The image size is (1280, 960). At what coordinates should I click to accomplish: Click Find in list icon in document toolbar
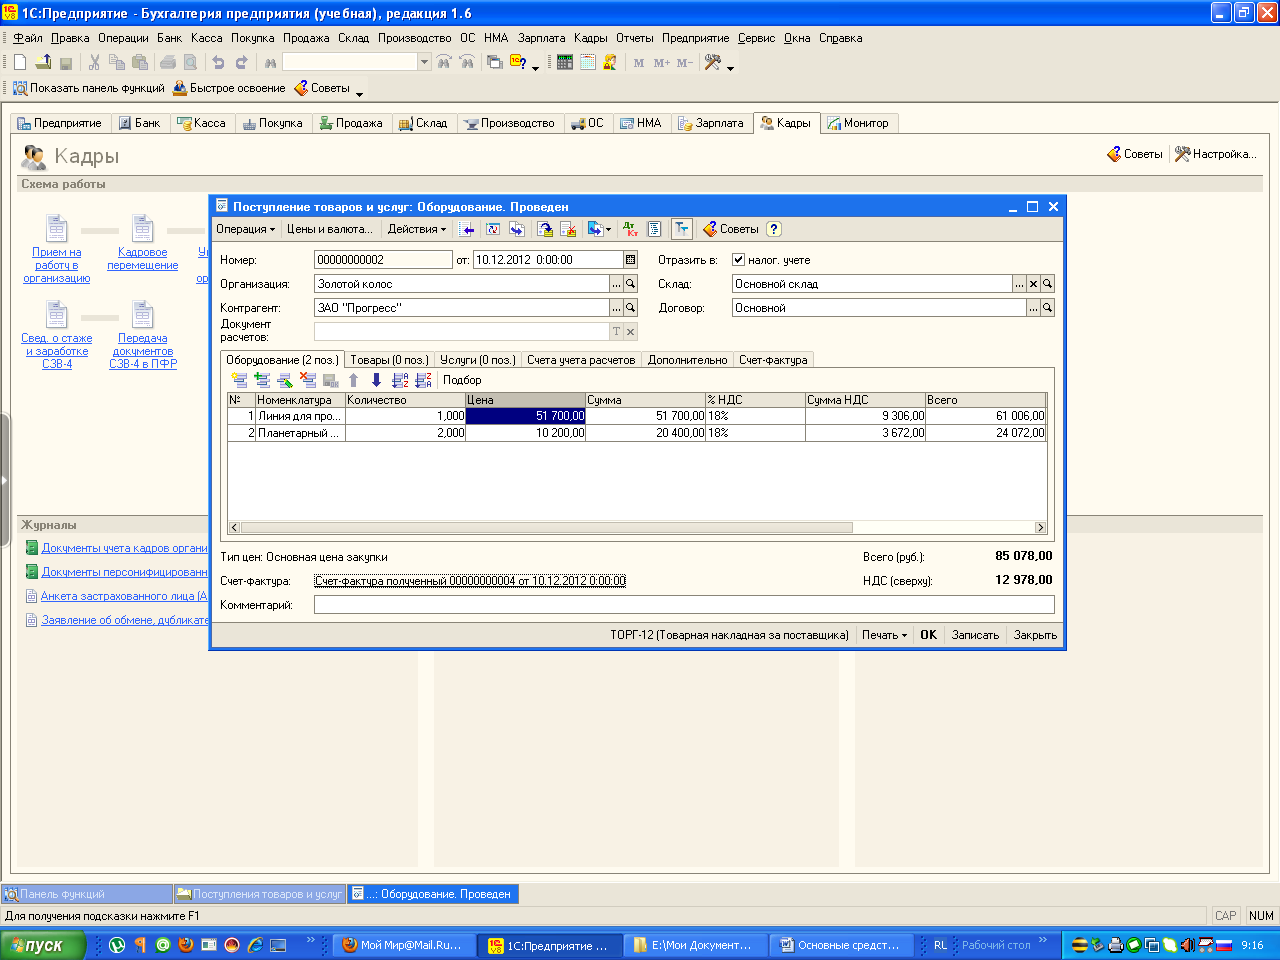click(x=467, y=229)
